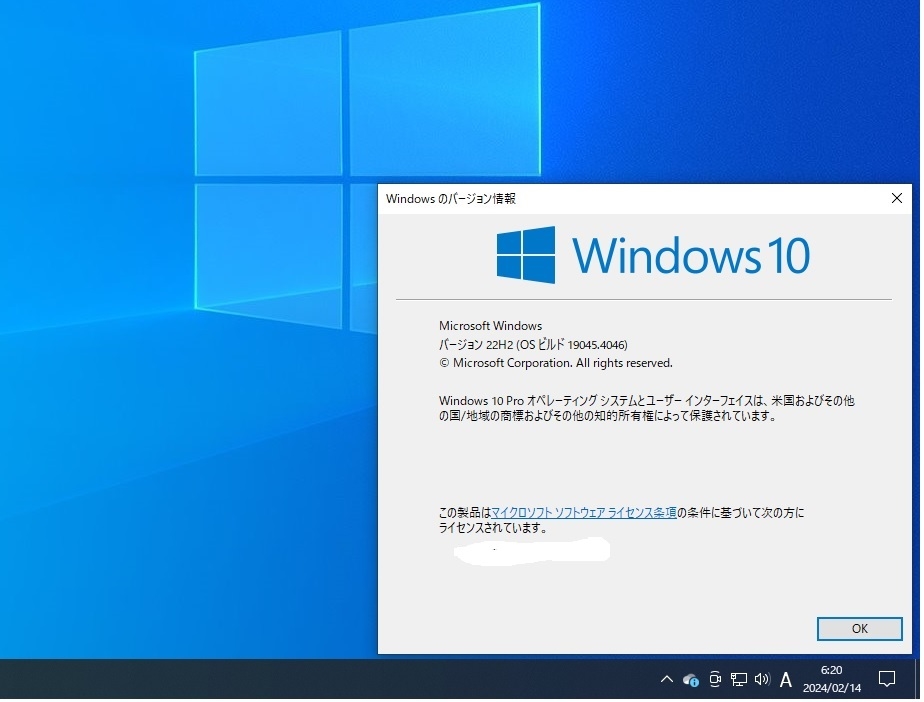The image size is (924, 702).
Task: Click the Microsoft Corporation copyright line
Action: 557,365
